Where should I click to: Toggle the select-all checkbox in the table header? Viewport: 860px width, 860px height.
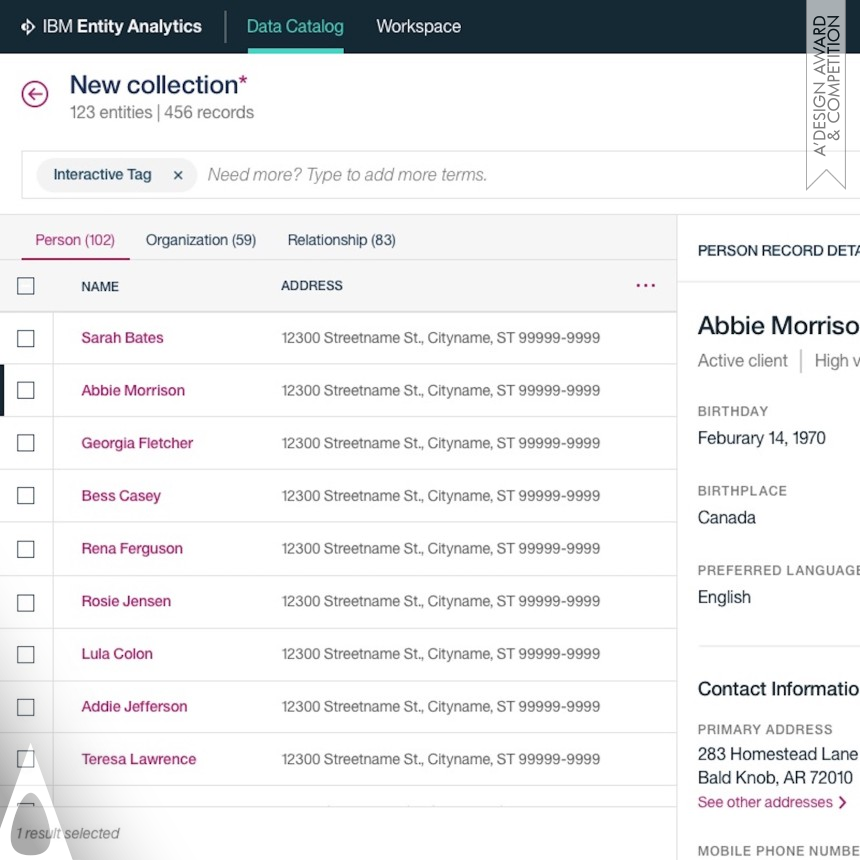tap(27, 286)
